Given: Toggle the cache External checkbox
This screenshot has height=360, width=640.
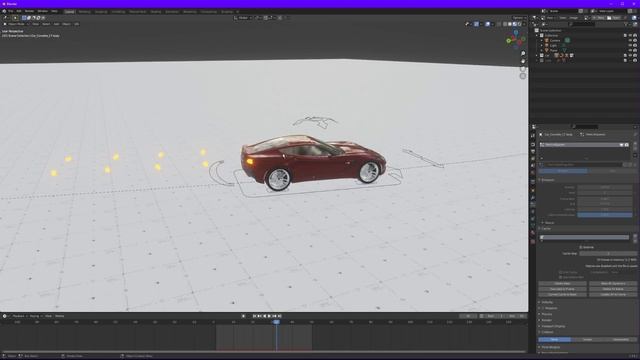Looking at the screenshot, I should pyautogui.click(x=581, y=247).
